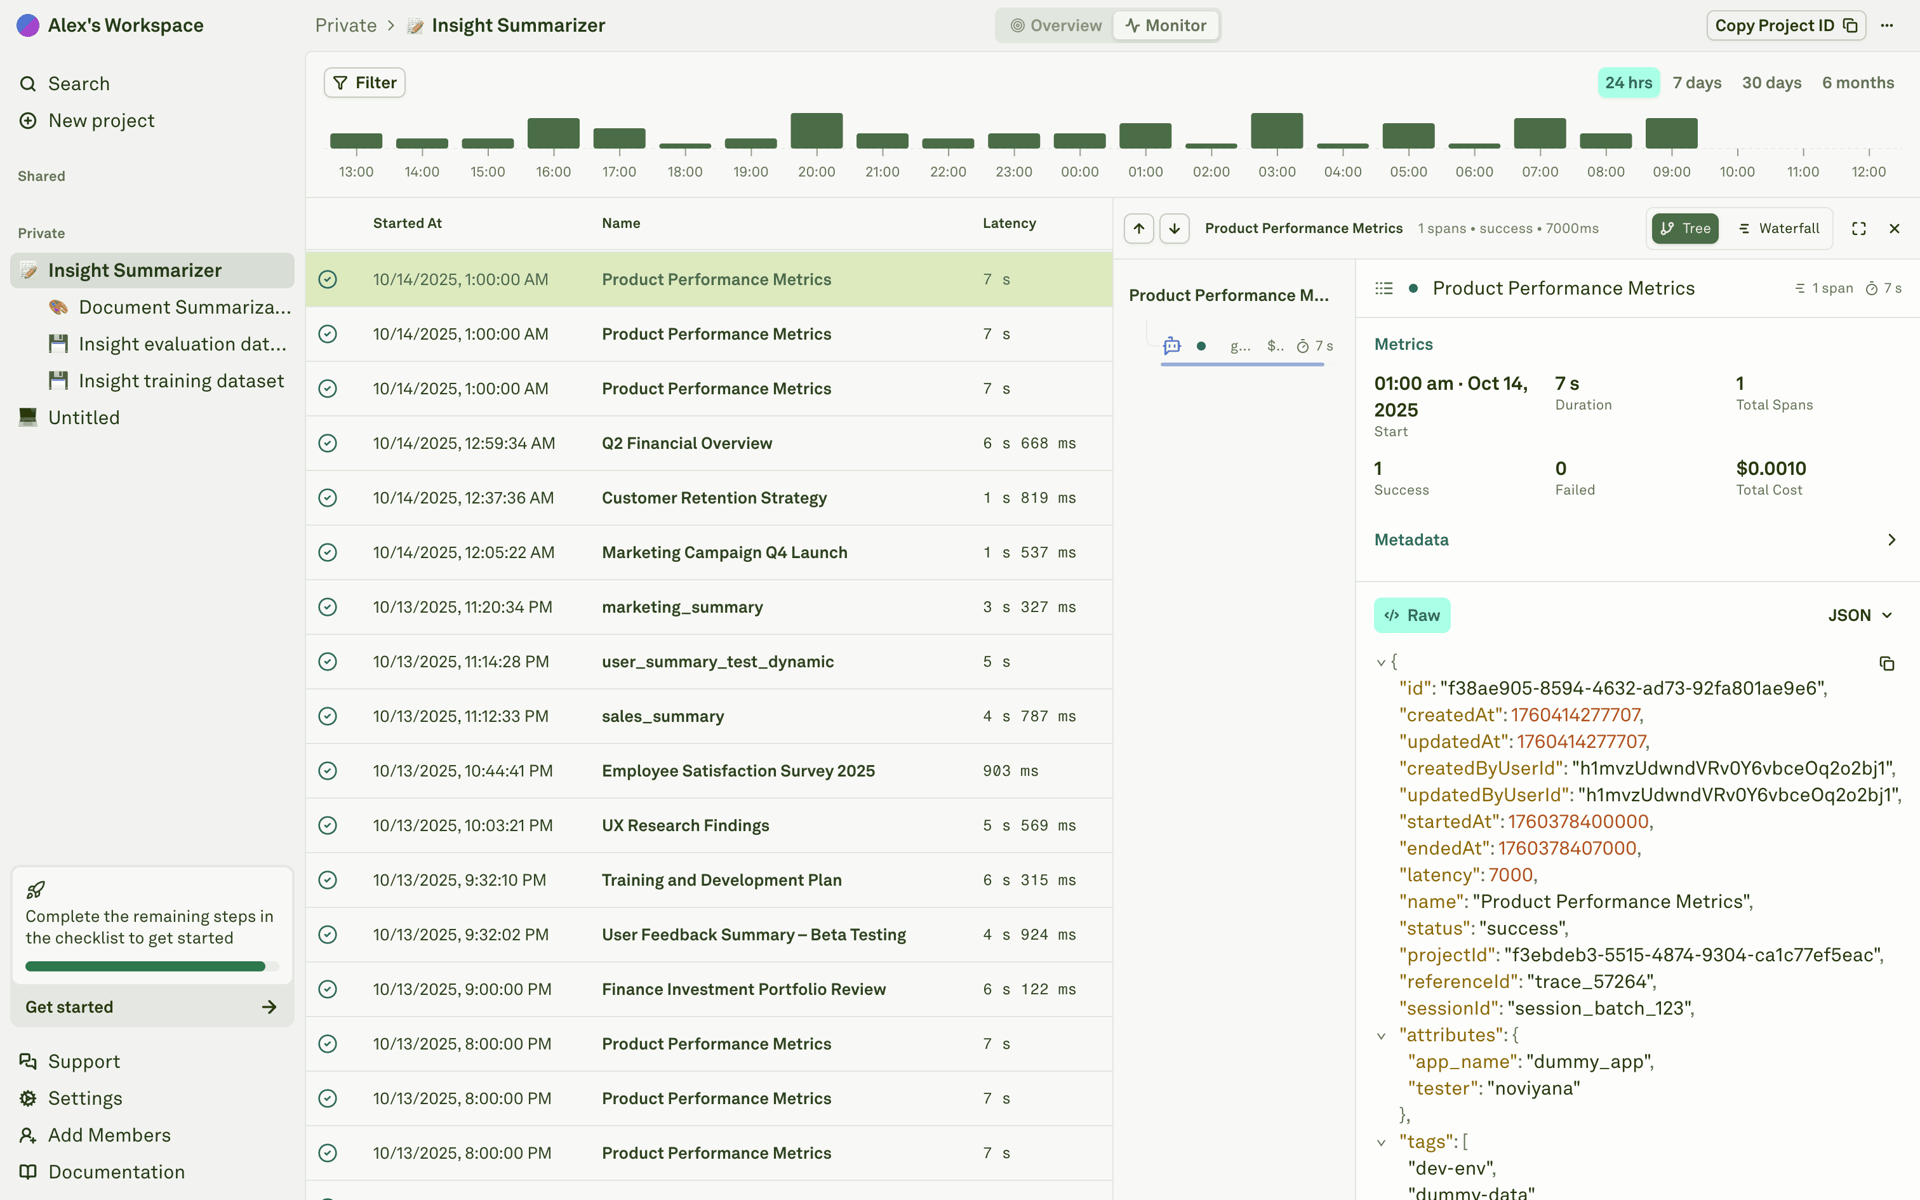The width and height of the screenshot is (1920, 1200).
Task: Select the 30 days time range
Action: 1772,83
